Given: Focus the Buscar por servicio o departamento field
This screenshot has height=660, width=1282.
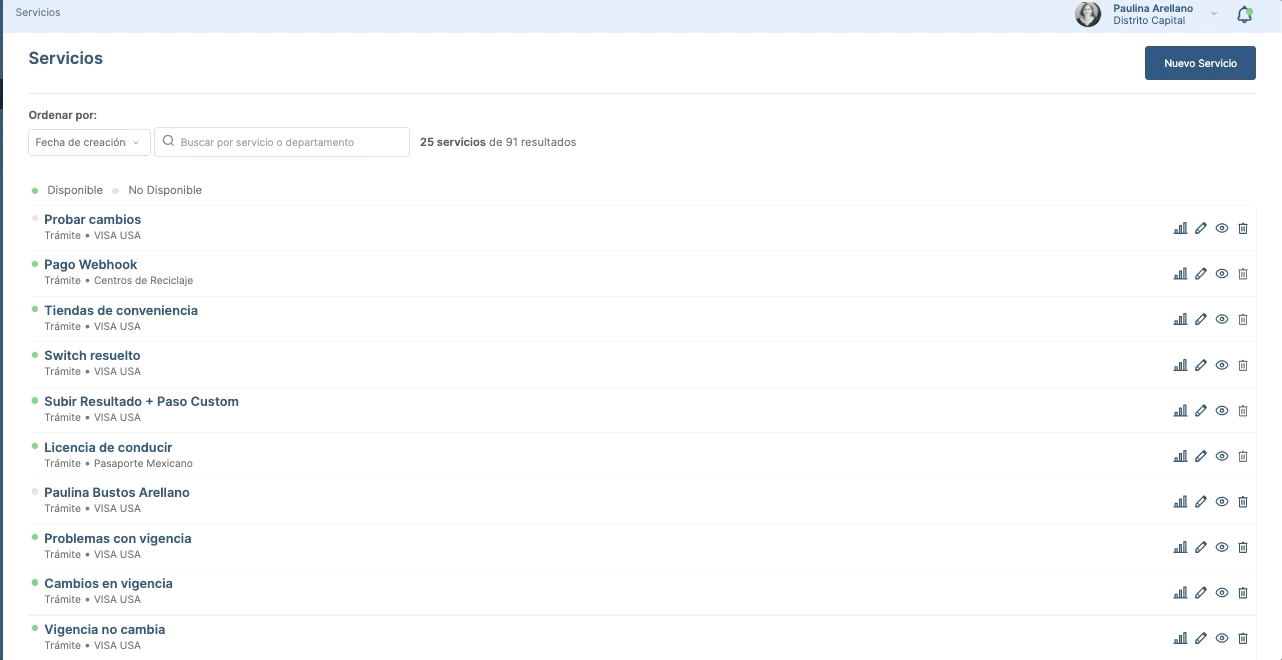Looking at the screenshot, I should pyautogui.click(x=282, y=142).
